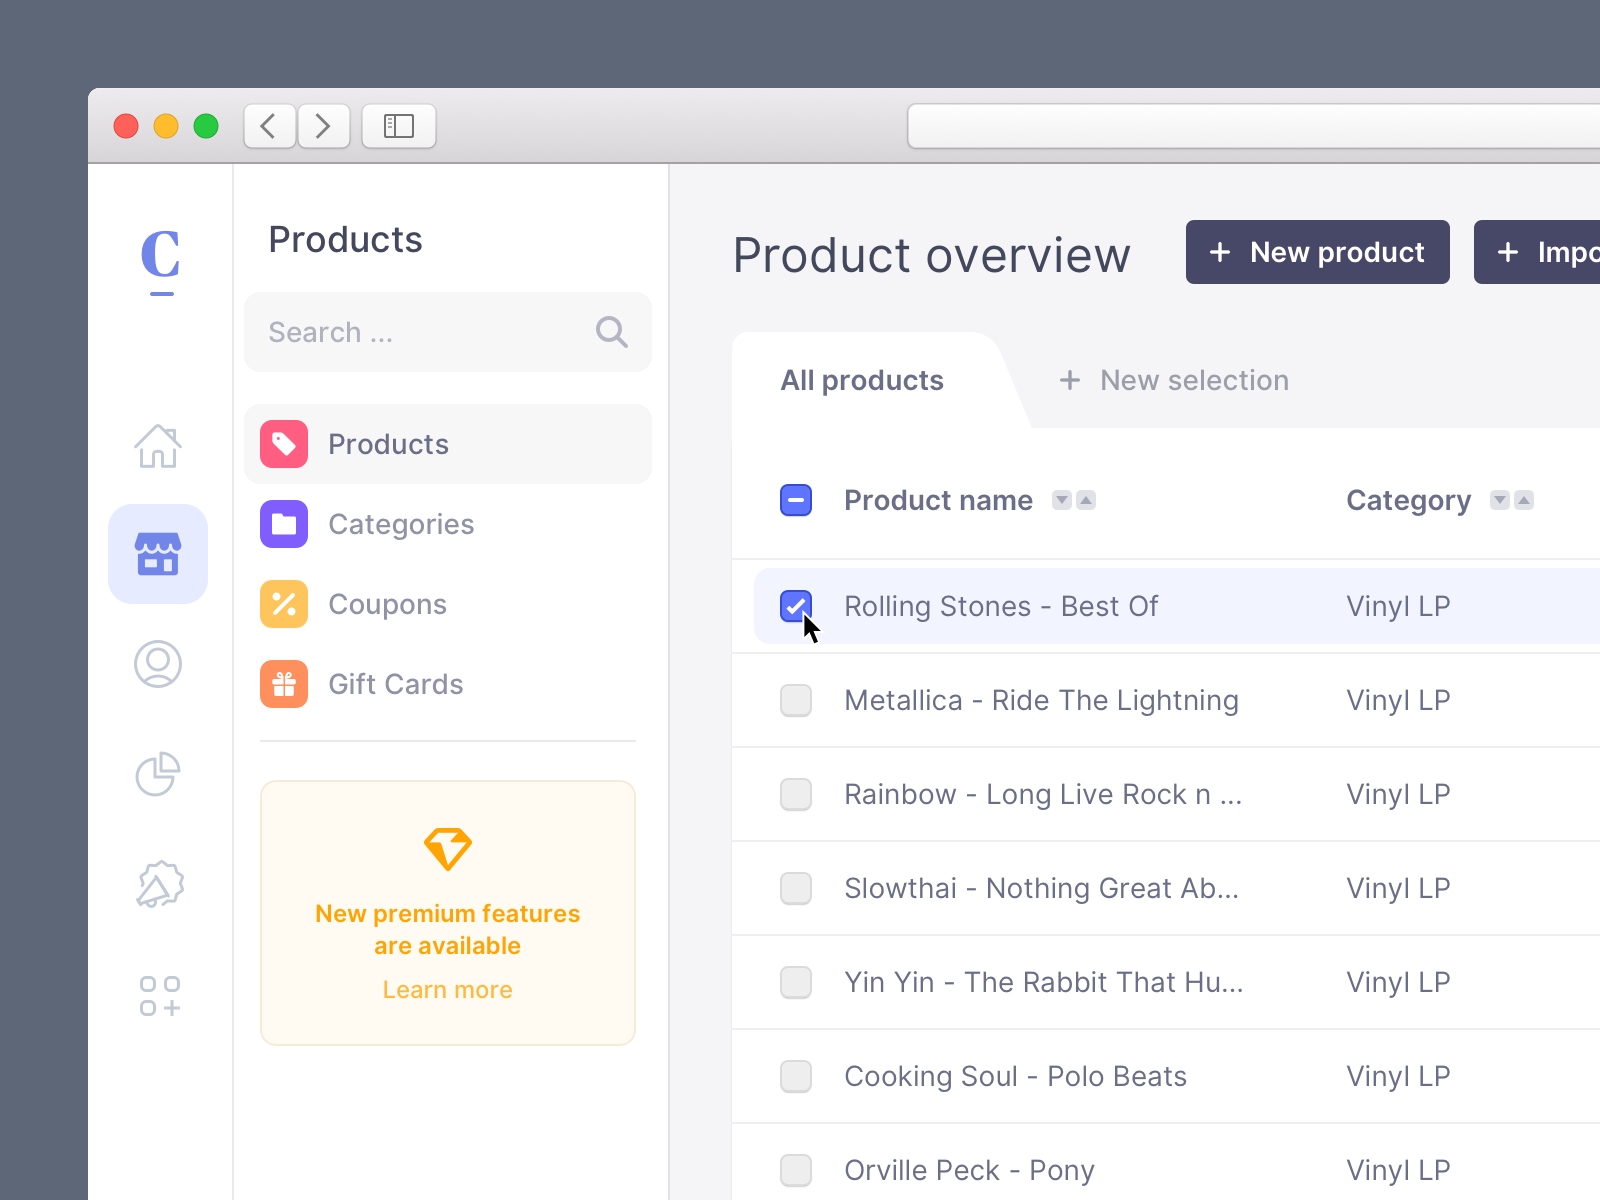Click the purple Categories folder icon
The width and height of the screenshot is (1600, 1200).
pos(284,524)
